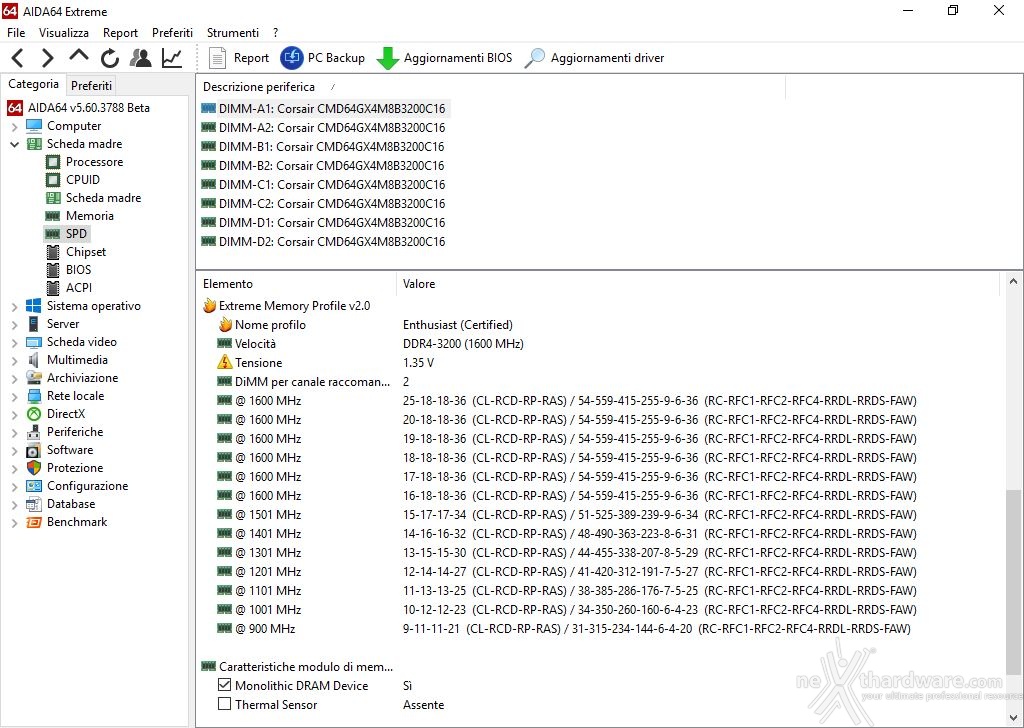This screenshot has height=728, width=1024.
Task: Select the Scheda madre child tree item
Action: coord(93,198)
